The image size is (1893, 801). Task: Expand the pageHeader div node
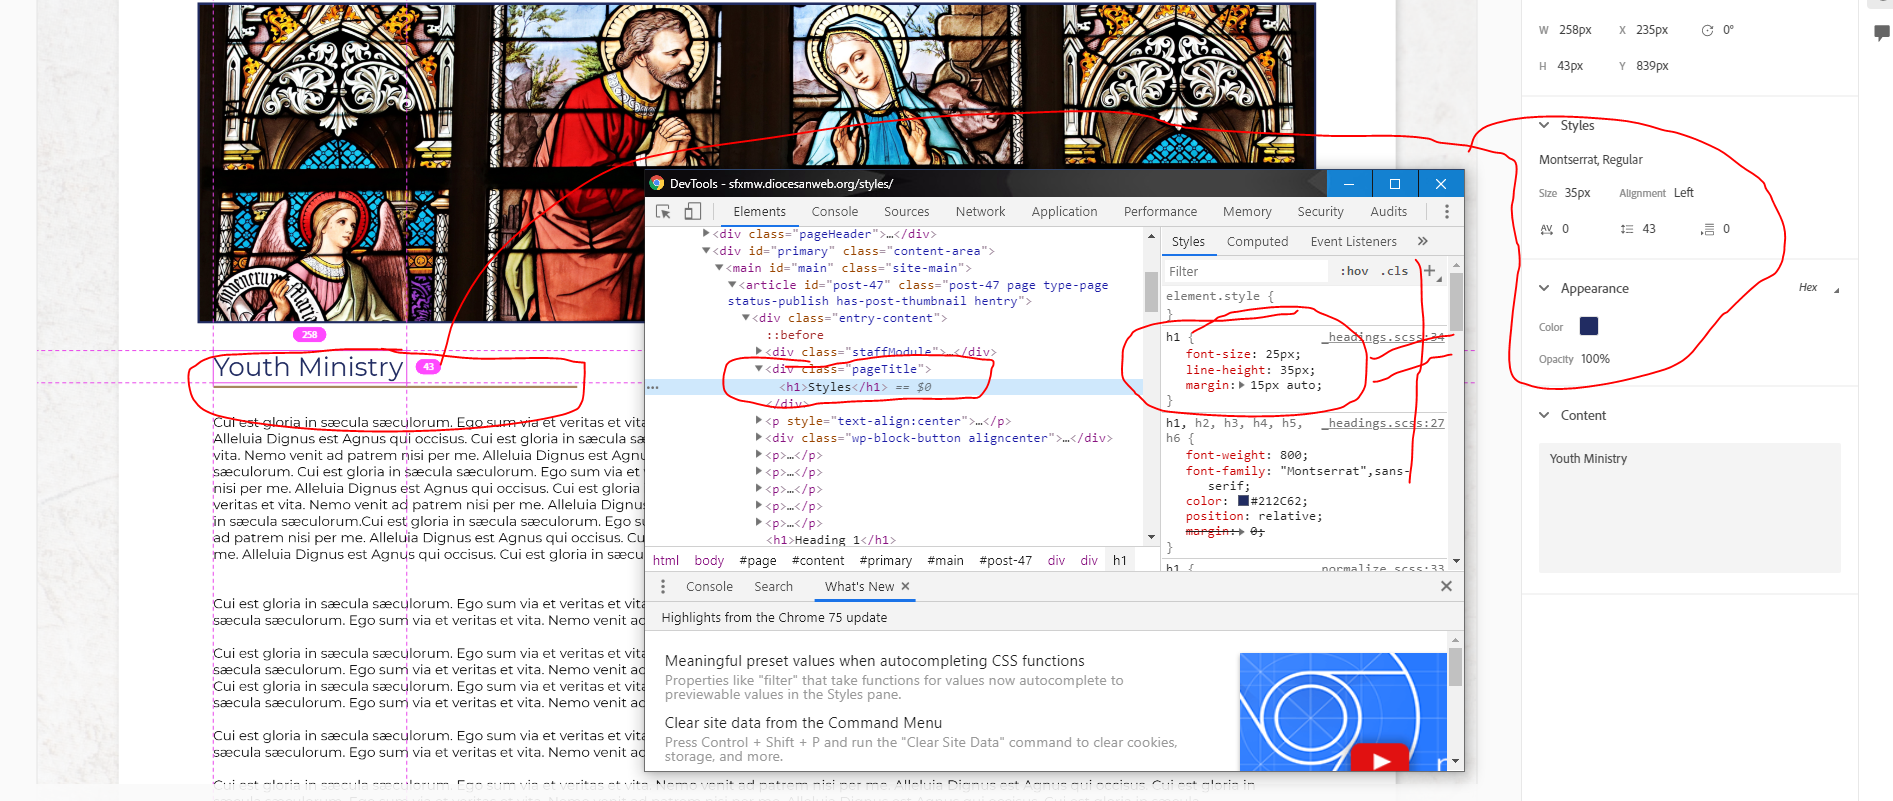pyautogui.click(x=706, y=234)
